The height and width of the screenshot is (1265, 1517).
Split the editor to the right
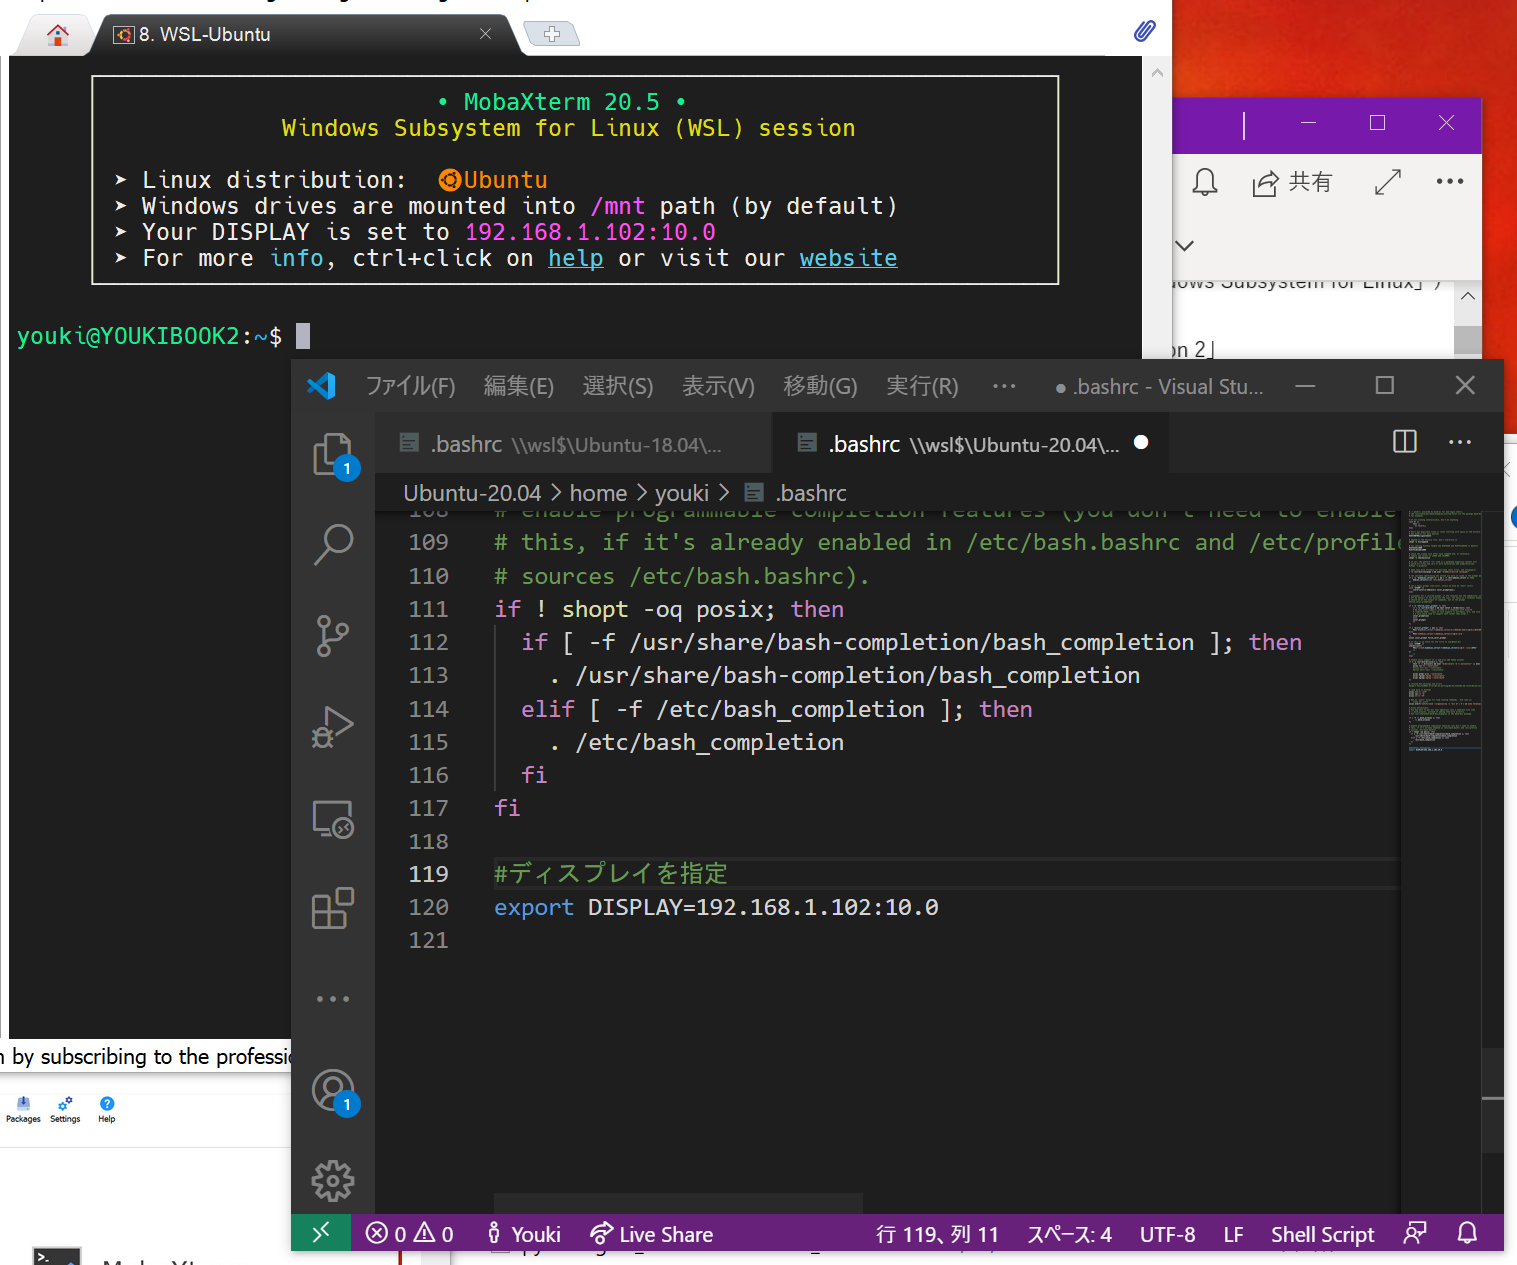[x=1405, y=442]
